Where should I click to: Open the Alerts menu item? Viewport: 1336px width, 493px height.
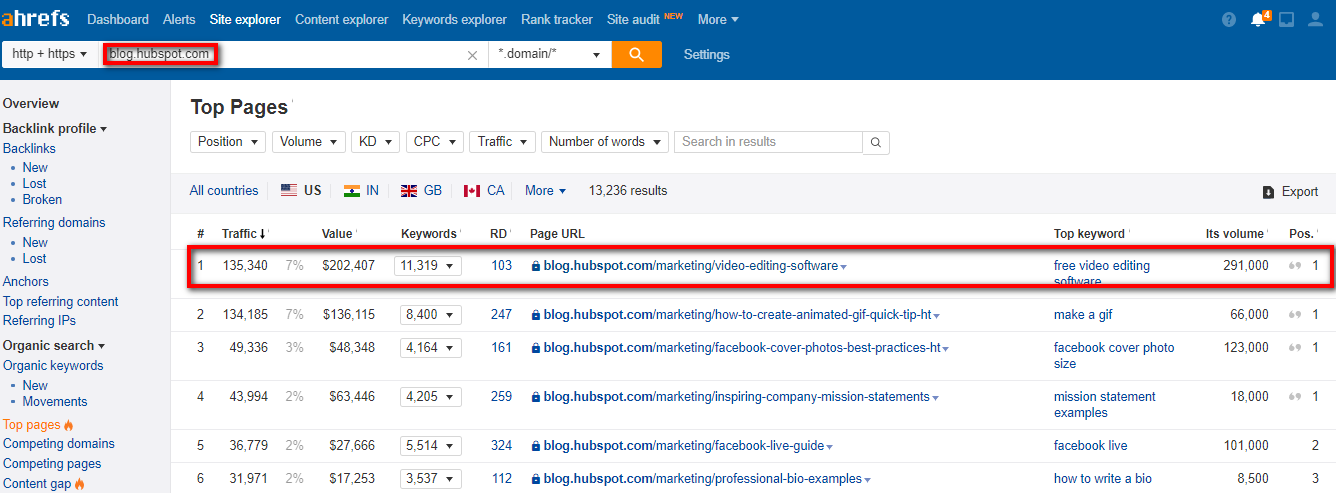(179, 19)
